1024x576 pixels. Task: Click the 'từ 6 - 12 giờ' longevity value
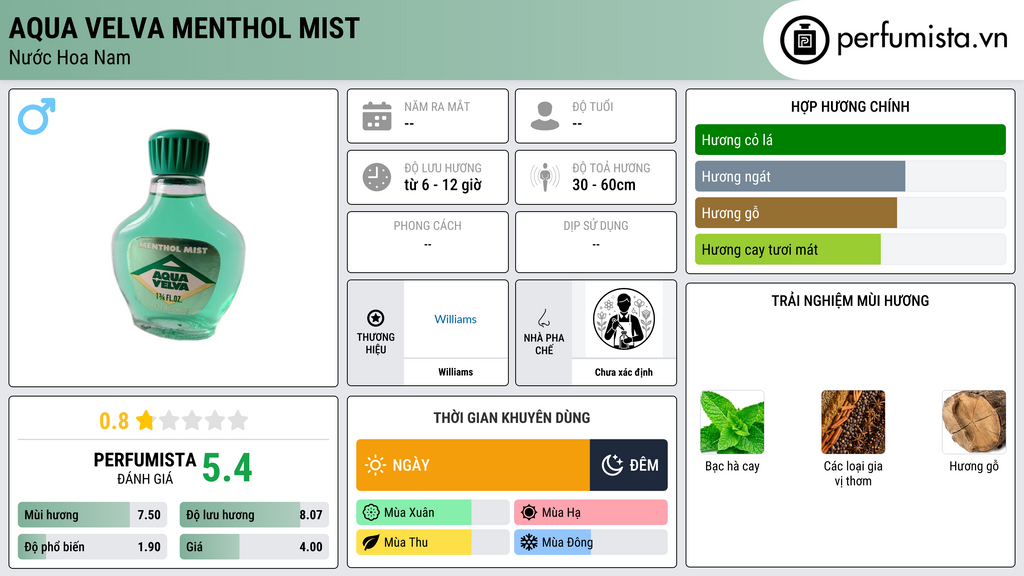[x=443, y=185]
